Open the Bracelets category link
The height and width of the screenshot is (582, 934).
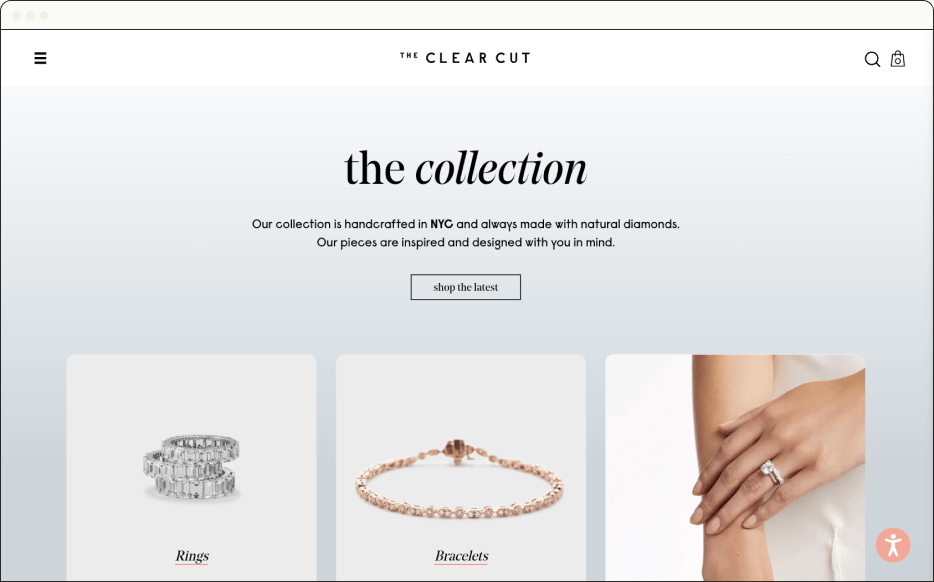pos(462,556)
